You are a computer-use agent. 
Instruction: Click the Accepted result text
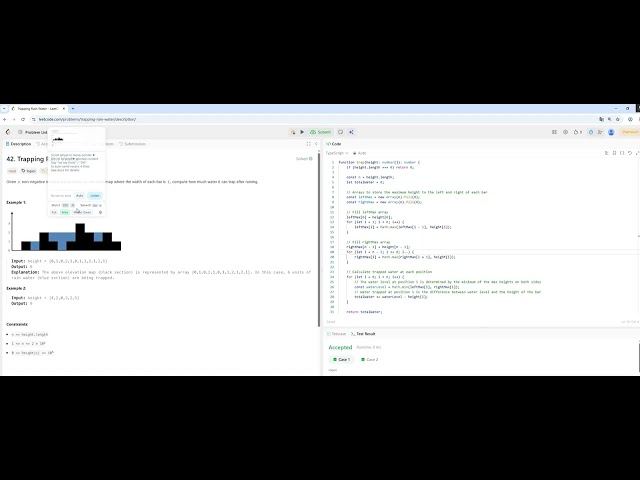pyautogui.click(x=340, y=347)
